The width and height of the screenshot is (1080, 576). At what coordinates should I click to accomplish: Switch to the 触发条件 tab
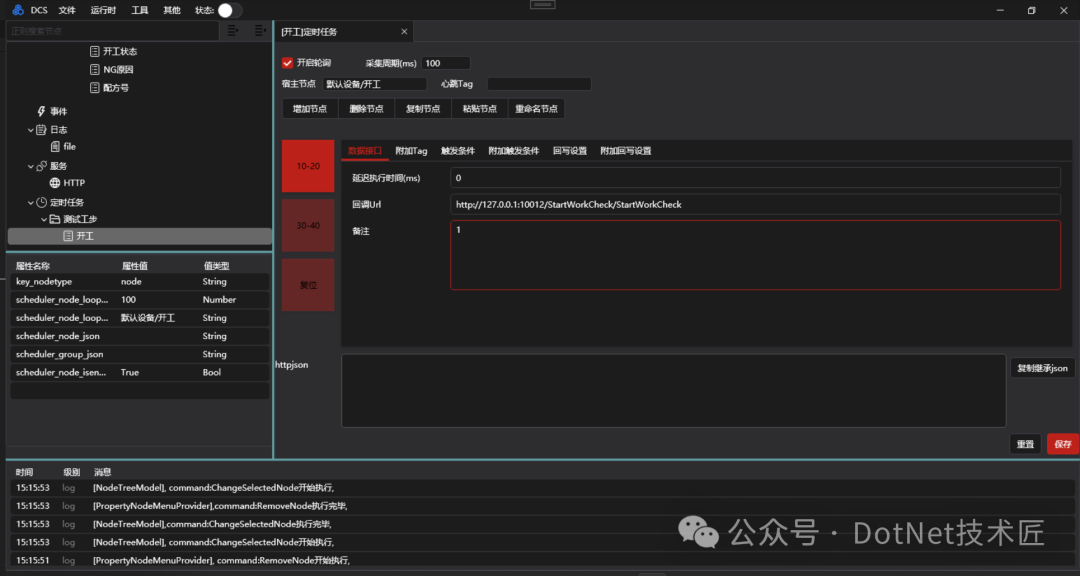[457, 151]
